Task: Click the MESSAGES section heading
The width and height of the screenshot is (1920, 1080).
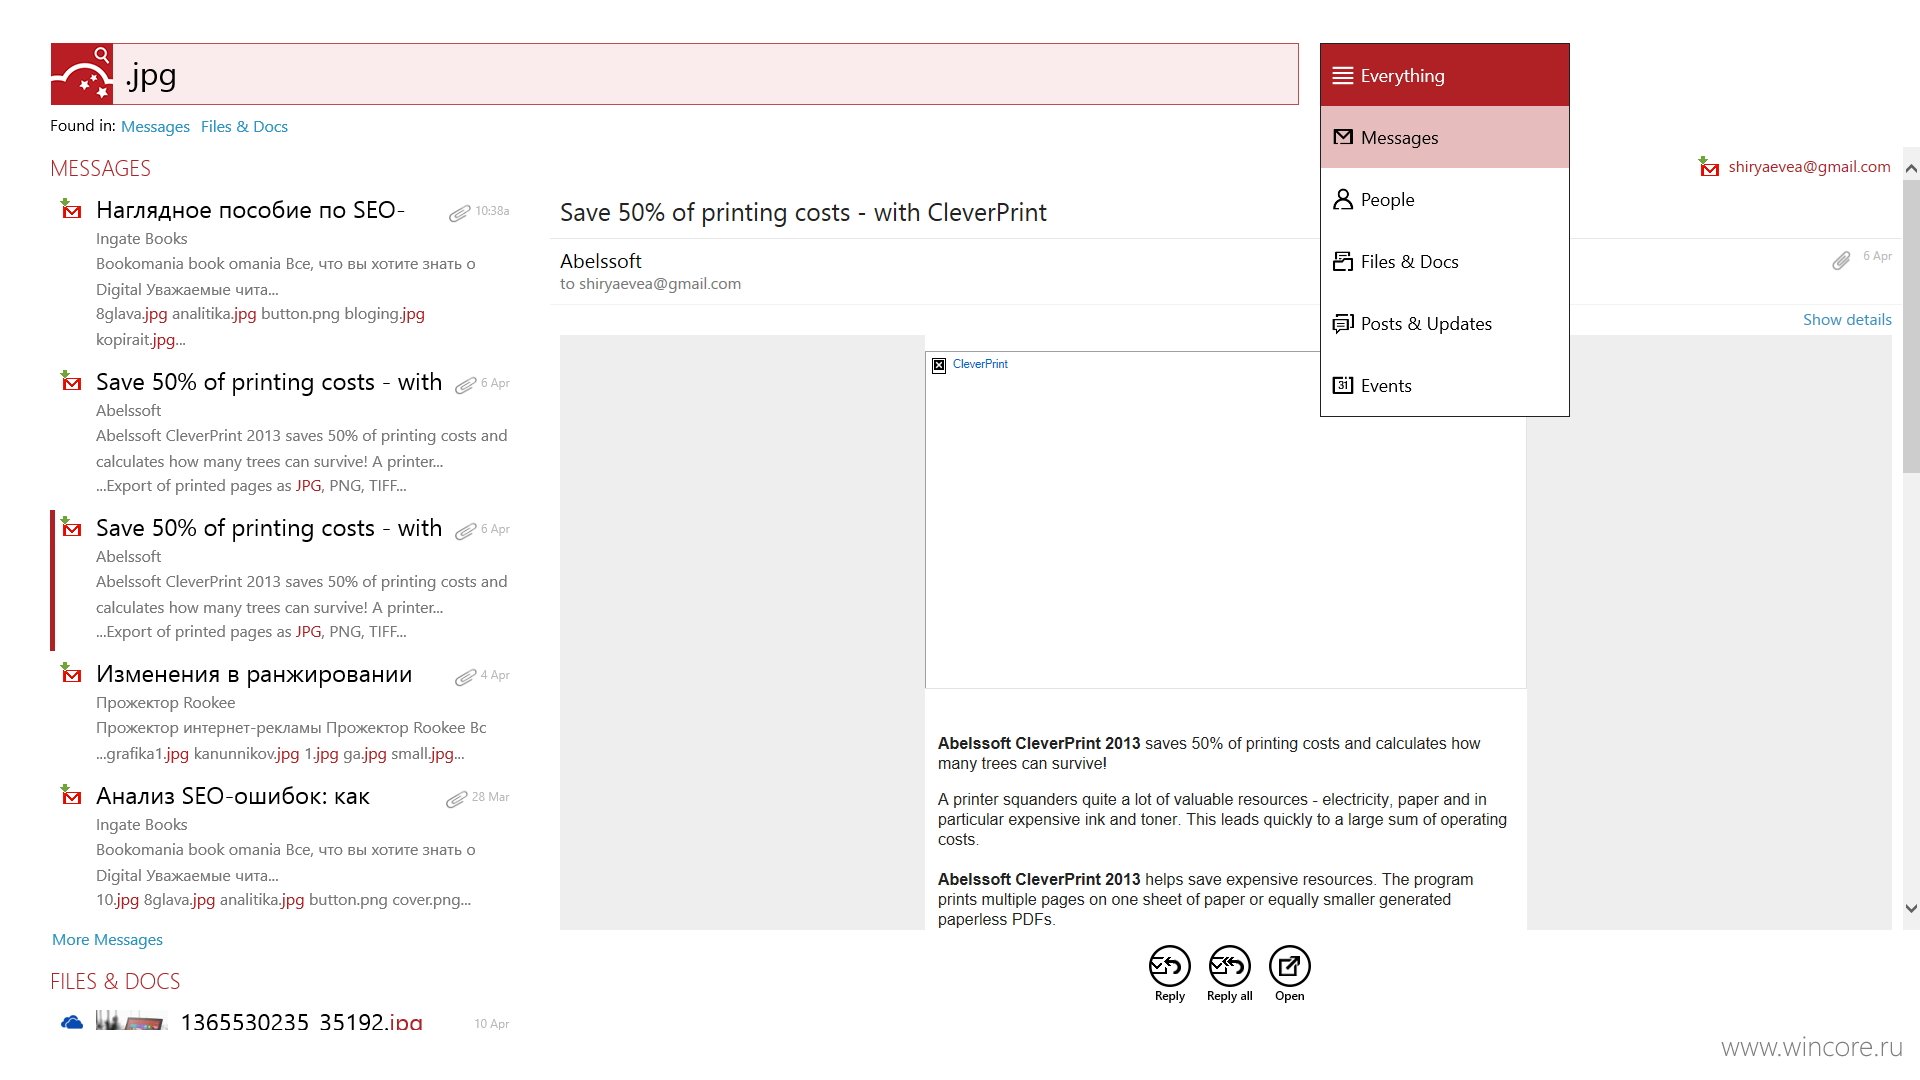Action: pyautogui.click(x=100, y=168)
